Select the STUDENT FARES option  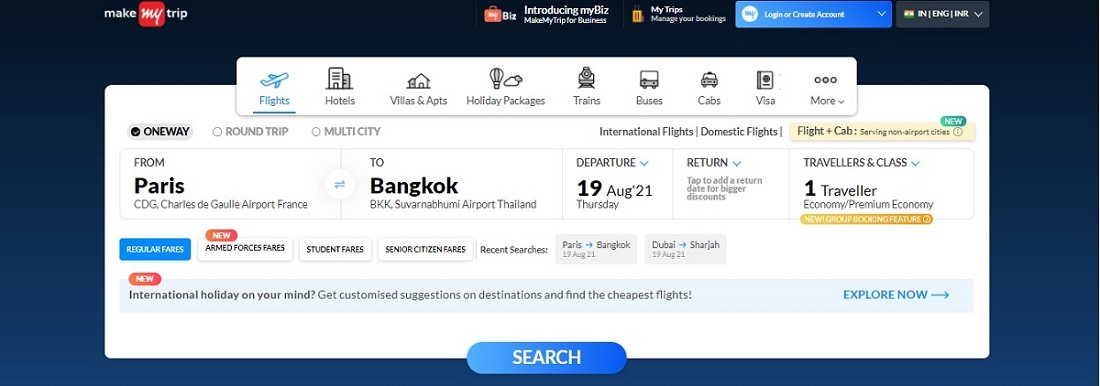pos(335,249)
